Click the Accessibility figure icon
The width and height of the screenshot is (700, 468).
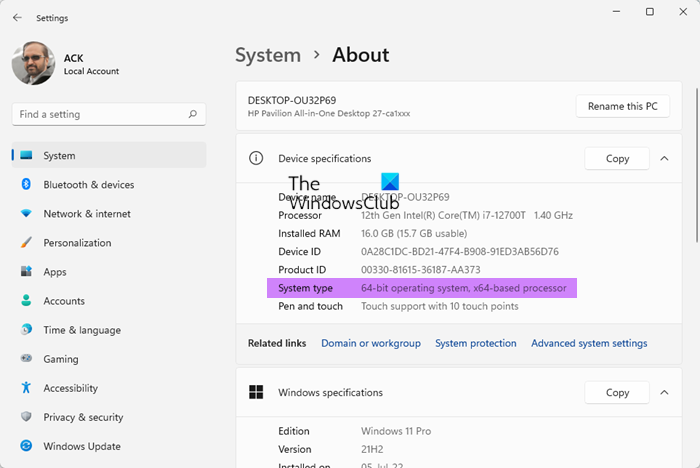26,388
